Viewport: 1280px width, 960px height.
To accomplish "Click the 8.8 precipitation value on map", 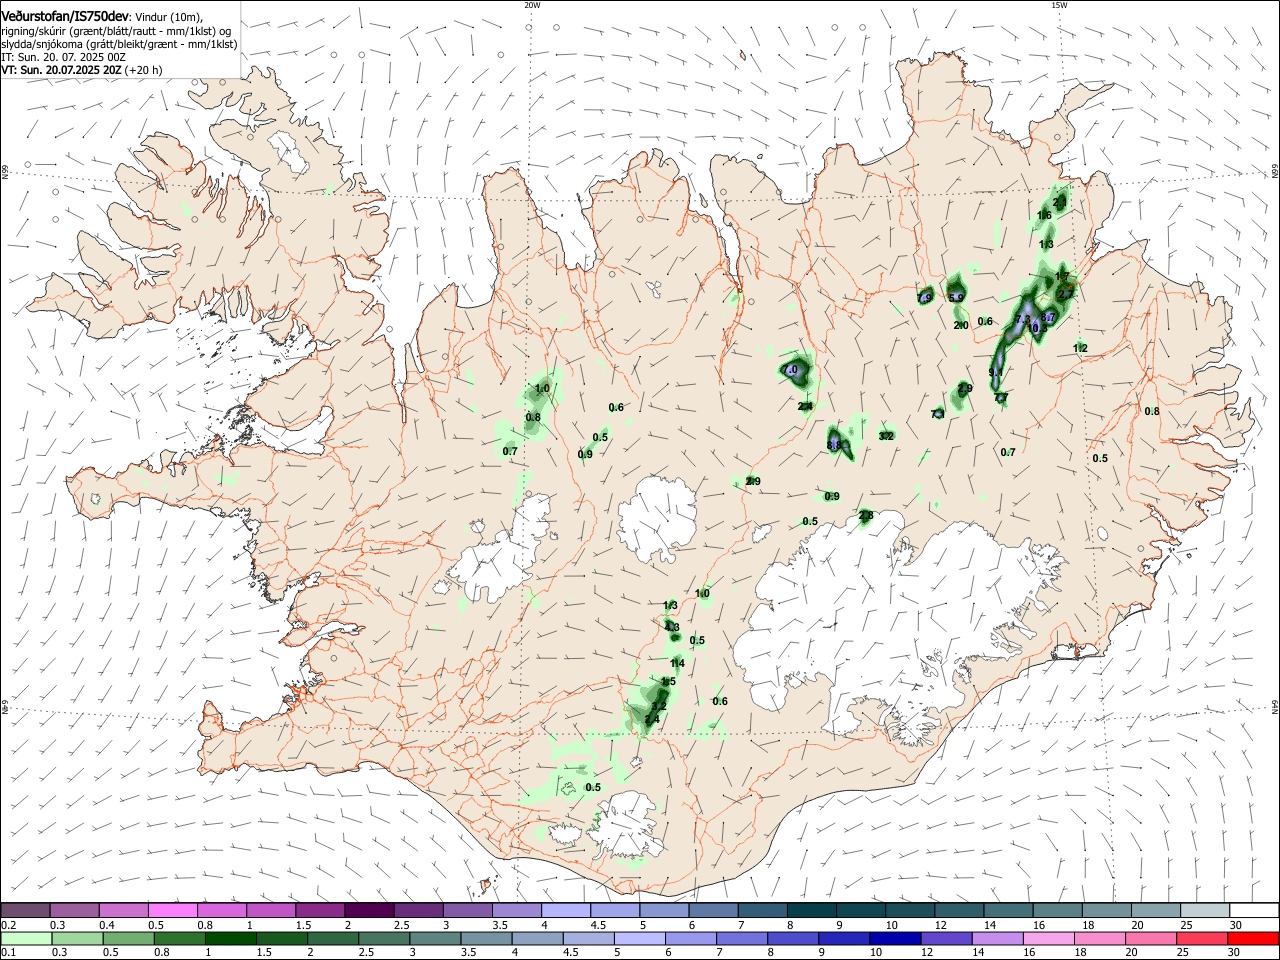I will [836, 444].
